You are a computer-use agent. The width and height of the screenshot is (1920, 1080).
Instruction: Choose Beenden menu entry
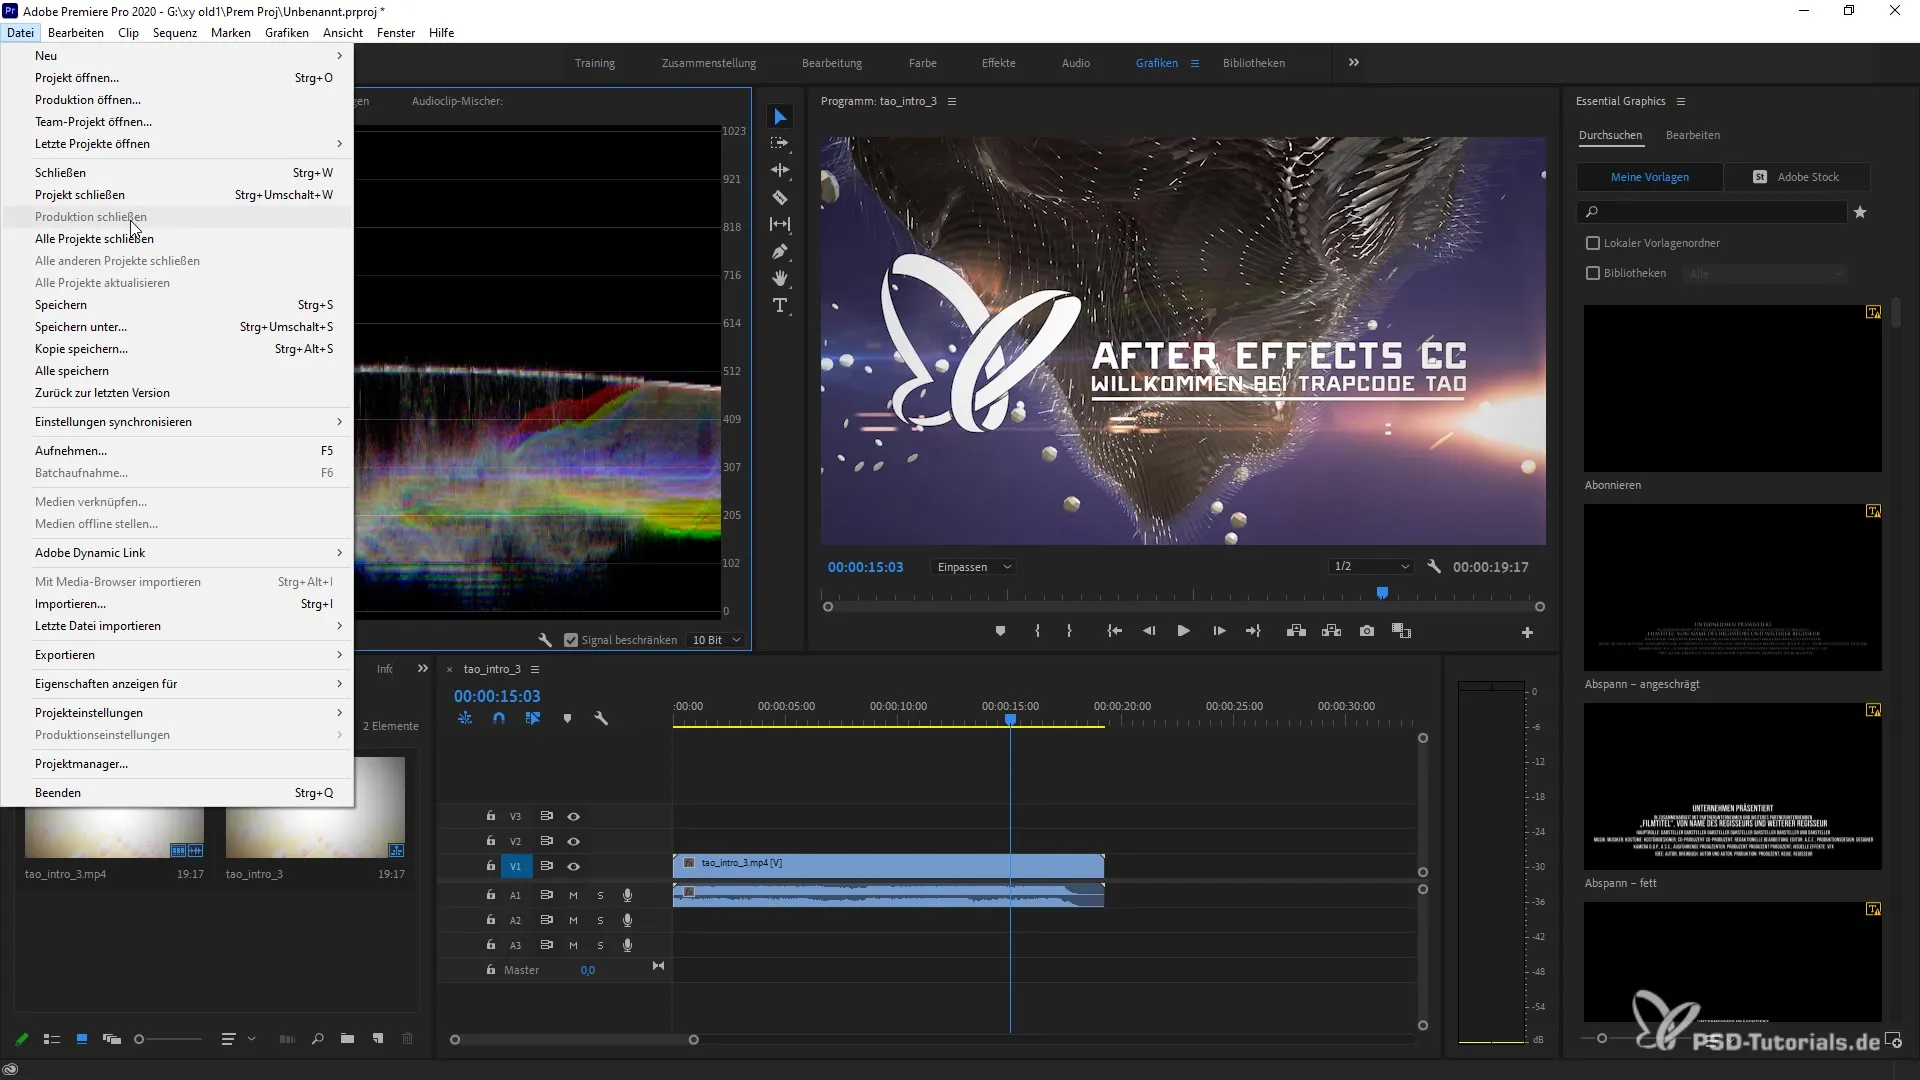point(188,793)
